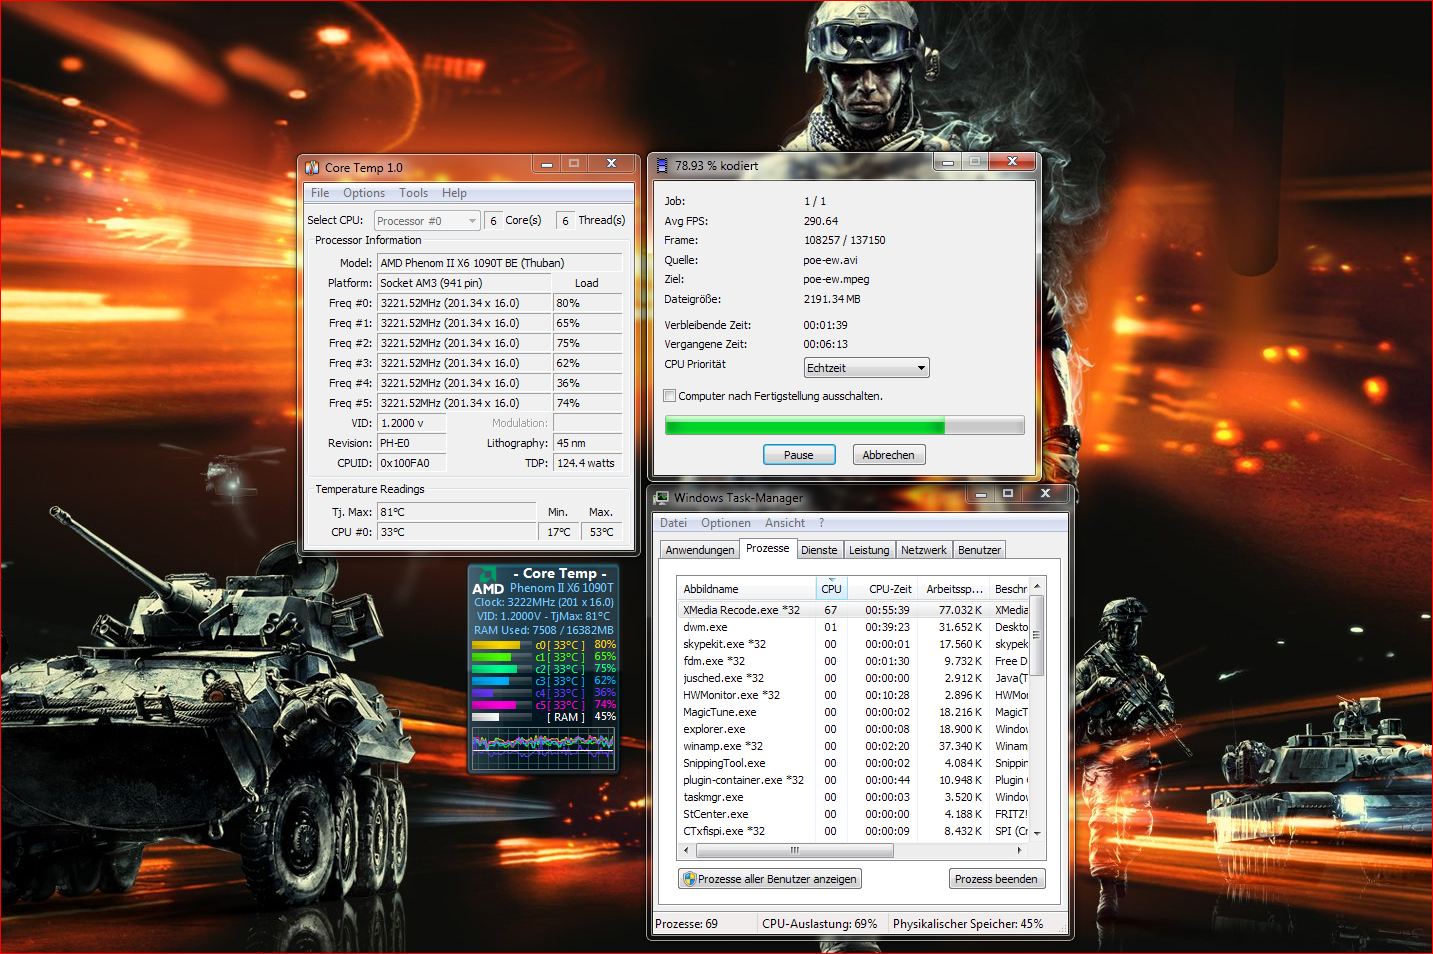This screenshot has height=954, width=1433.
Task: Click the TDP value 124.4 watts
Action: click(x=588, y=463)
